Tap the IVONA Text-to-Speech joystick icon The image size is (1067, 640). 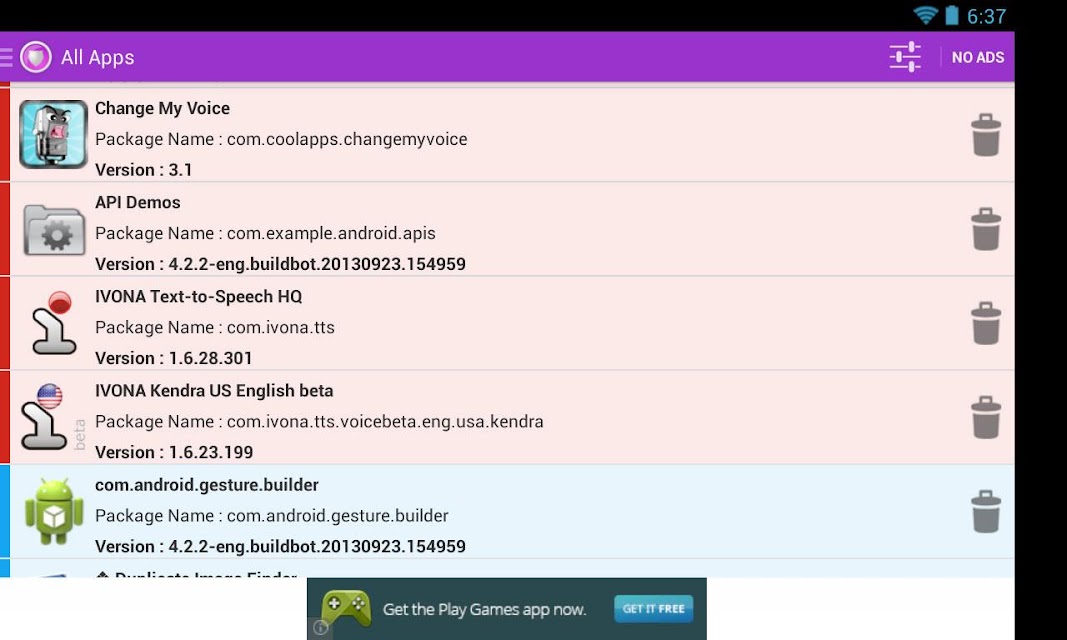tap(54, 323)
